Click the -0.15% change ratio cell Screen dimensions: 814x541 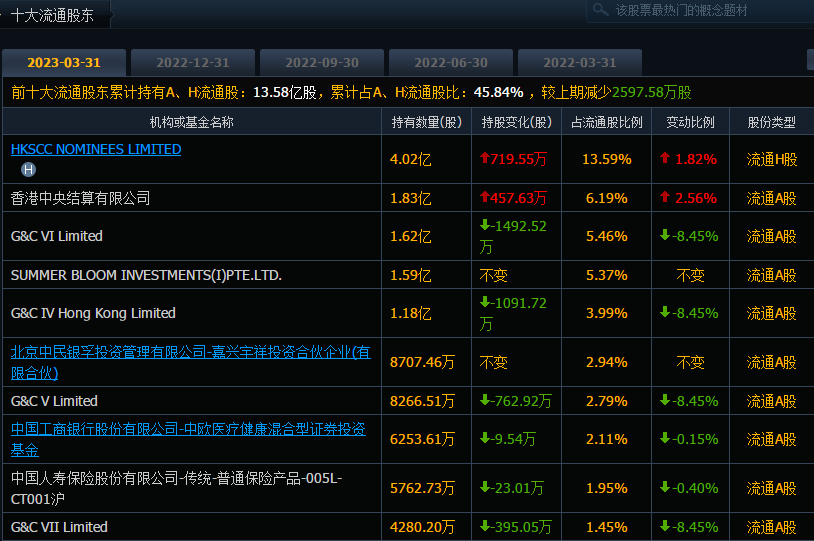[689, 439]
